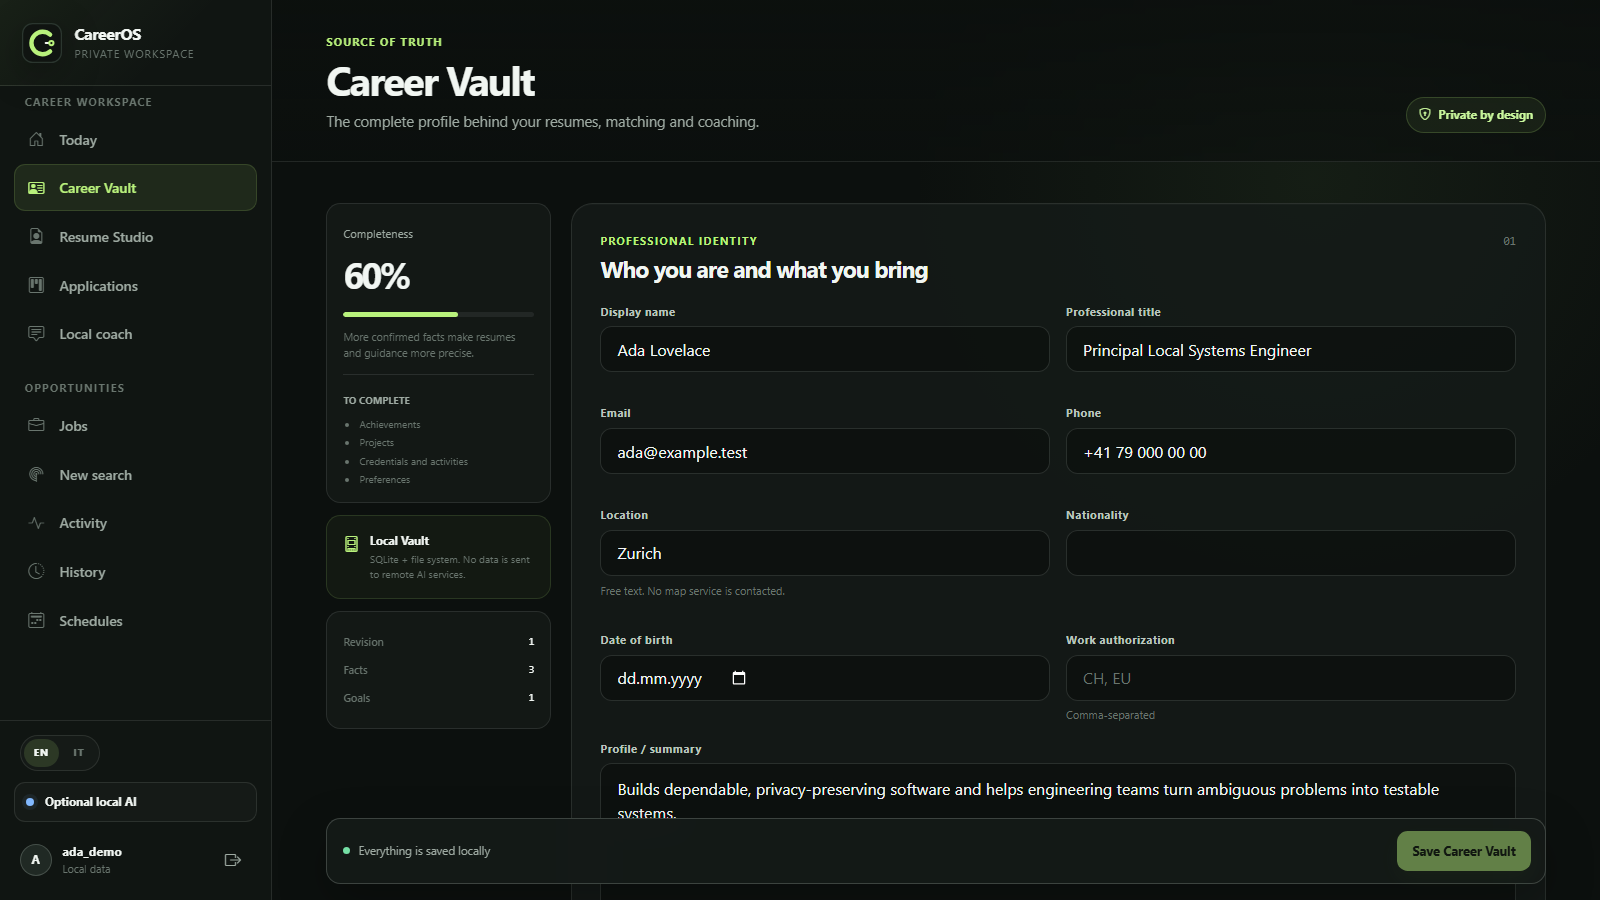
Task: Click the Optional local AI button
Action: point(135,802)
